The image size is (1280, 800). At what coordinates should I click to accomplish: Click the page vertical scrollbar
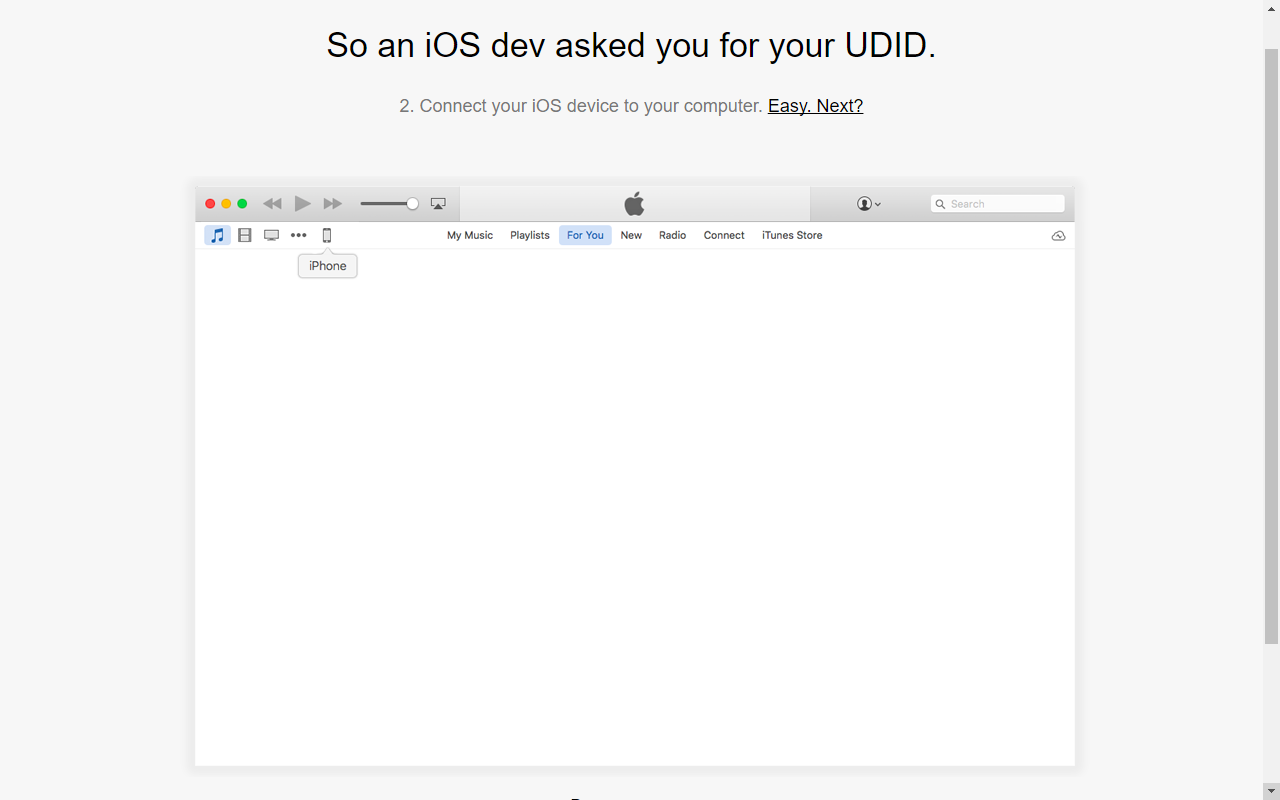click(1271, 345)
